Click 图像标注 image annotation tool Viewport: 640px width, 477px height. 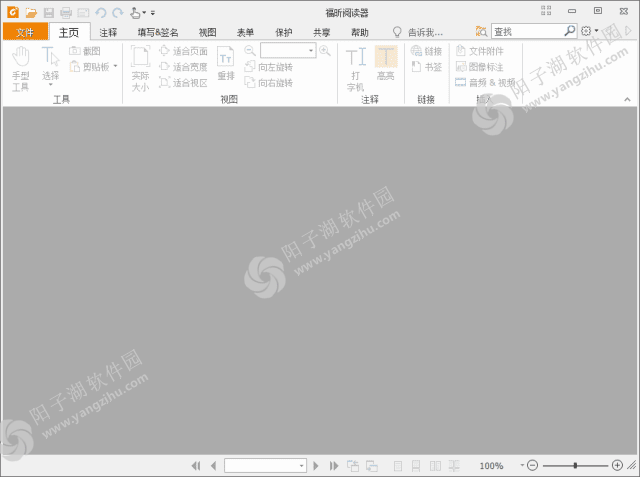pyautogui.click(x=480, y=67)
